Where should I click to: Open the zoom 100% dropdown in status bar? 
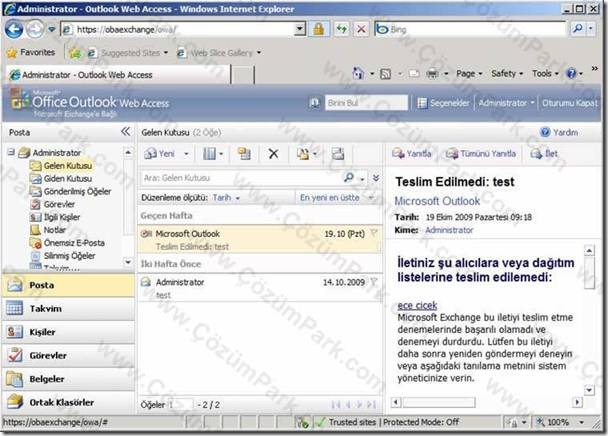point(582,422)
